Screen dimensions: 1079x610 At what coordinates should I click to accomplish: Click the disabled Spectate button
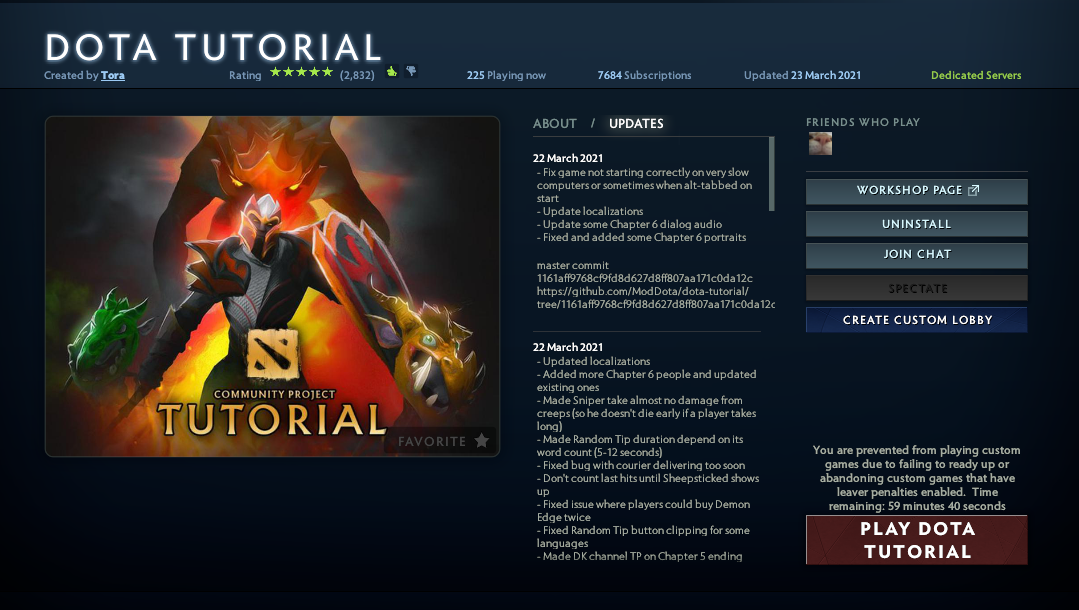click(x=917, y=288)
